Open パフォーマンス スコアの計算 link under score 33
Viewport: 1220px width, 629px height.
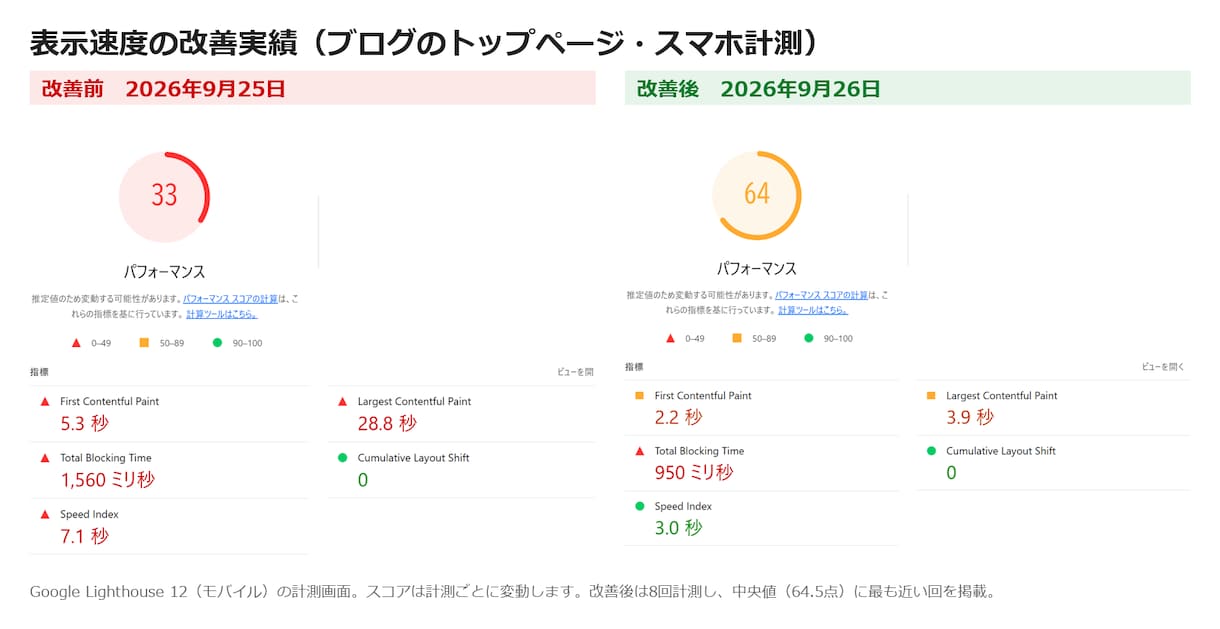click(x=231, y=299)
